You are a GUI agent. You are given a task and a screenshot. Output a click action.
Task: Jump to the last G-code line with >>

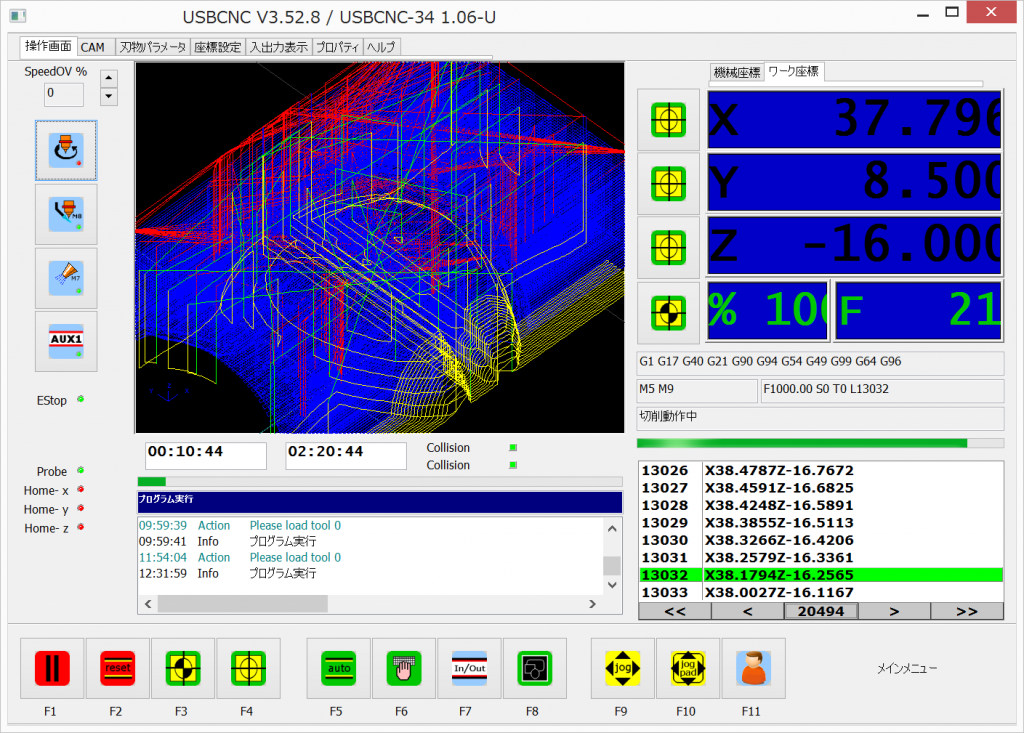[x=966, y=611]
